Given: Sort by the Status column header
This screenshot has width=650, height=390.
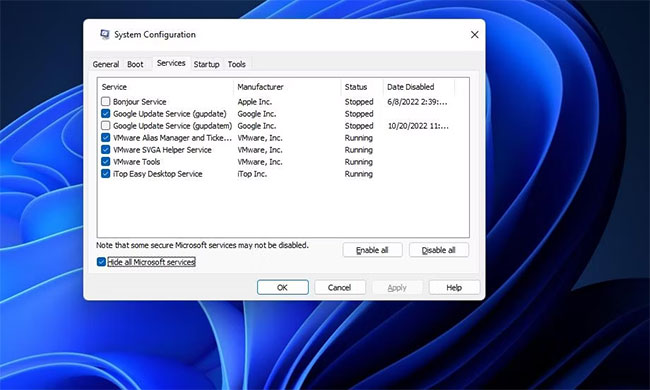Looking at the screenshot, I should click(362, 87).
